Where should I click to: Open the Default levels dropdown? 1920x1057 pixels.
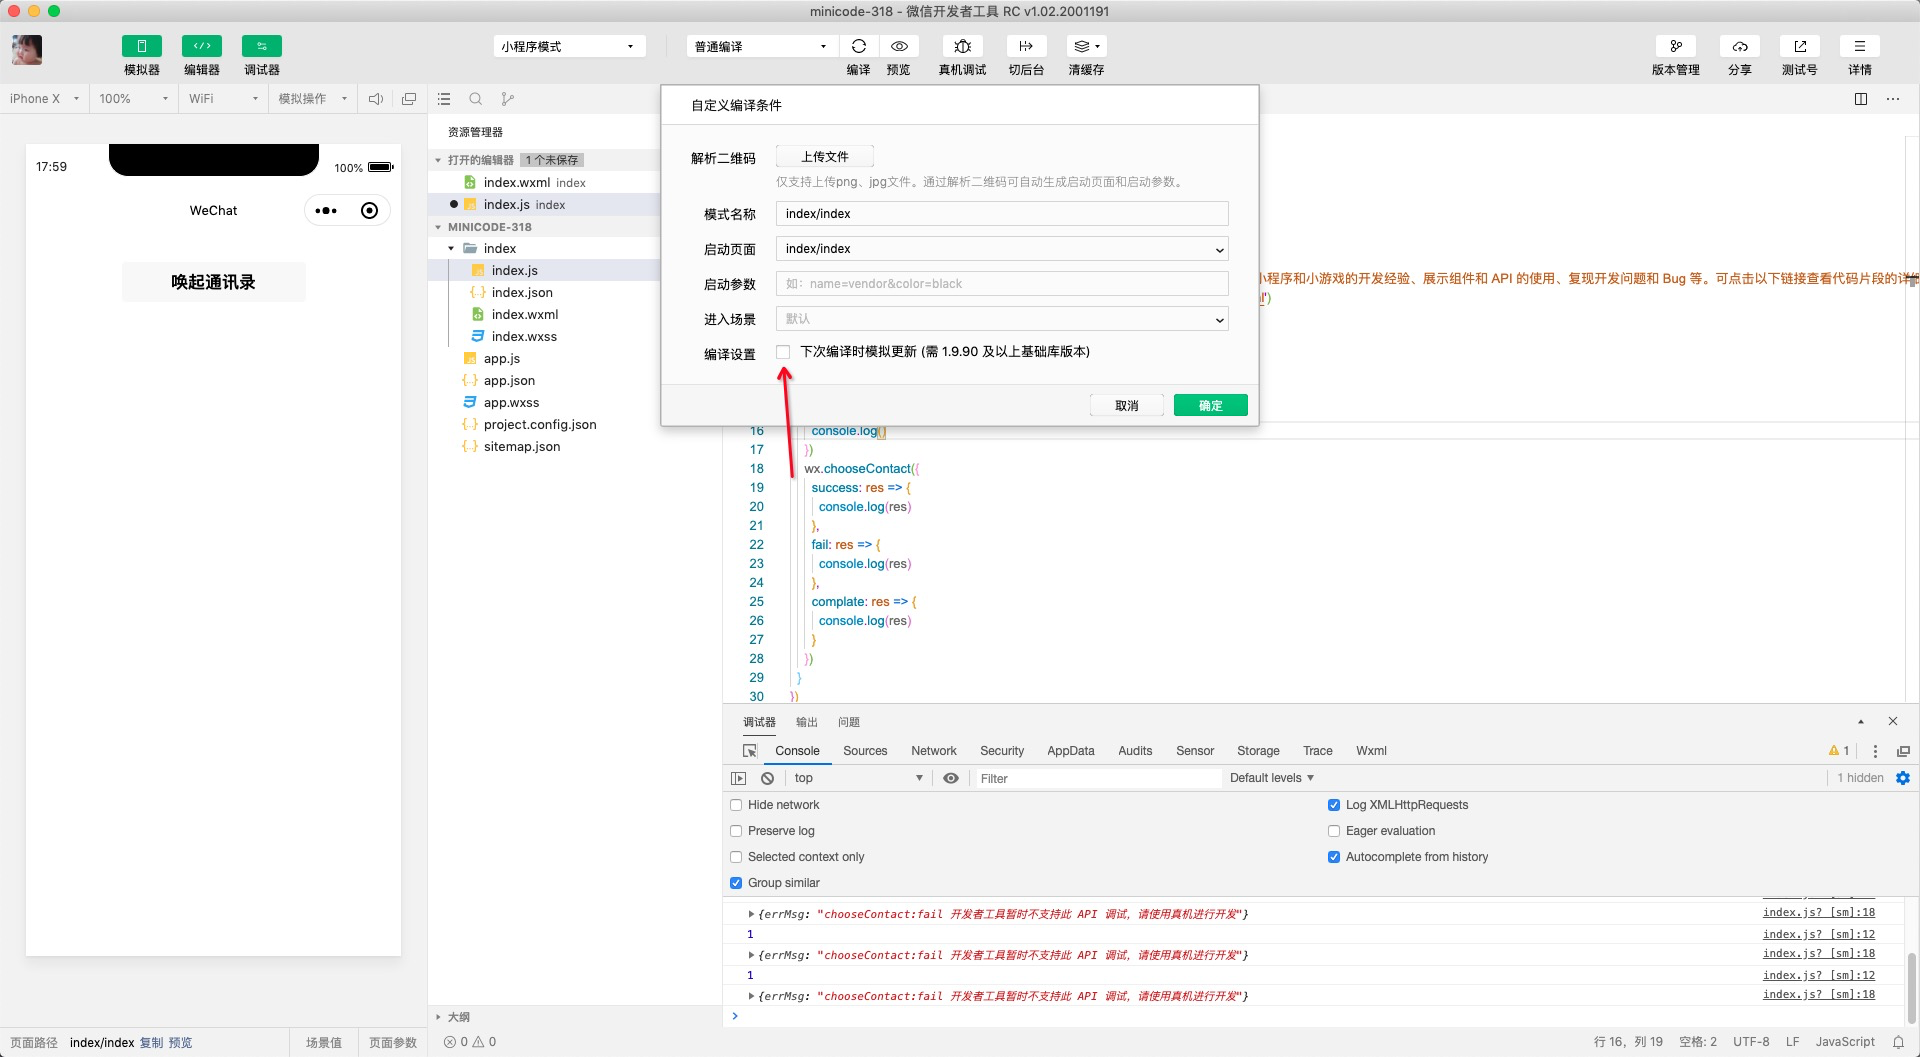click(x=1272, y=778)
